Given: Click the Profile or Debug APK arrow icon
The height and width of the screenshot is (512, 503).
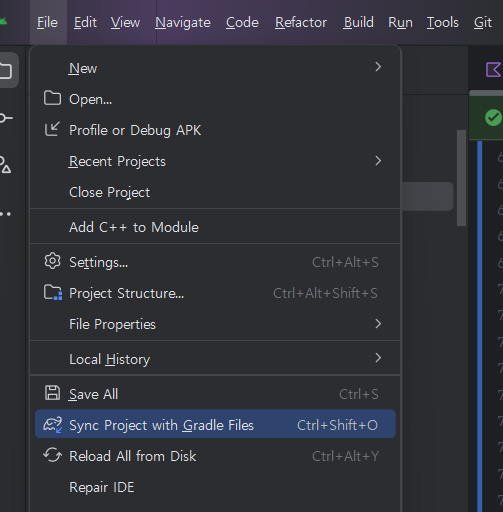Looking at the screenshot, I should [x=52, y=129].
